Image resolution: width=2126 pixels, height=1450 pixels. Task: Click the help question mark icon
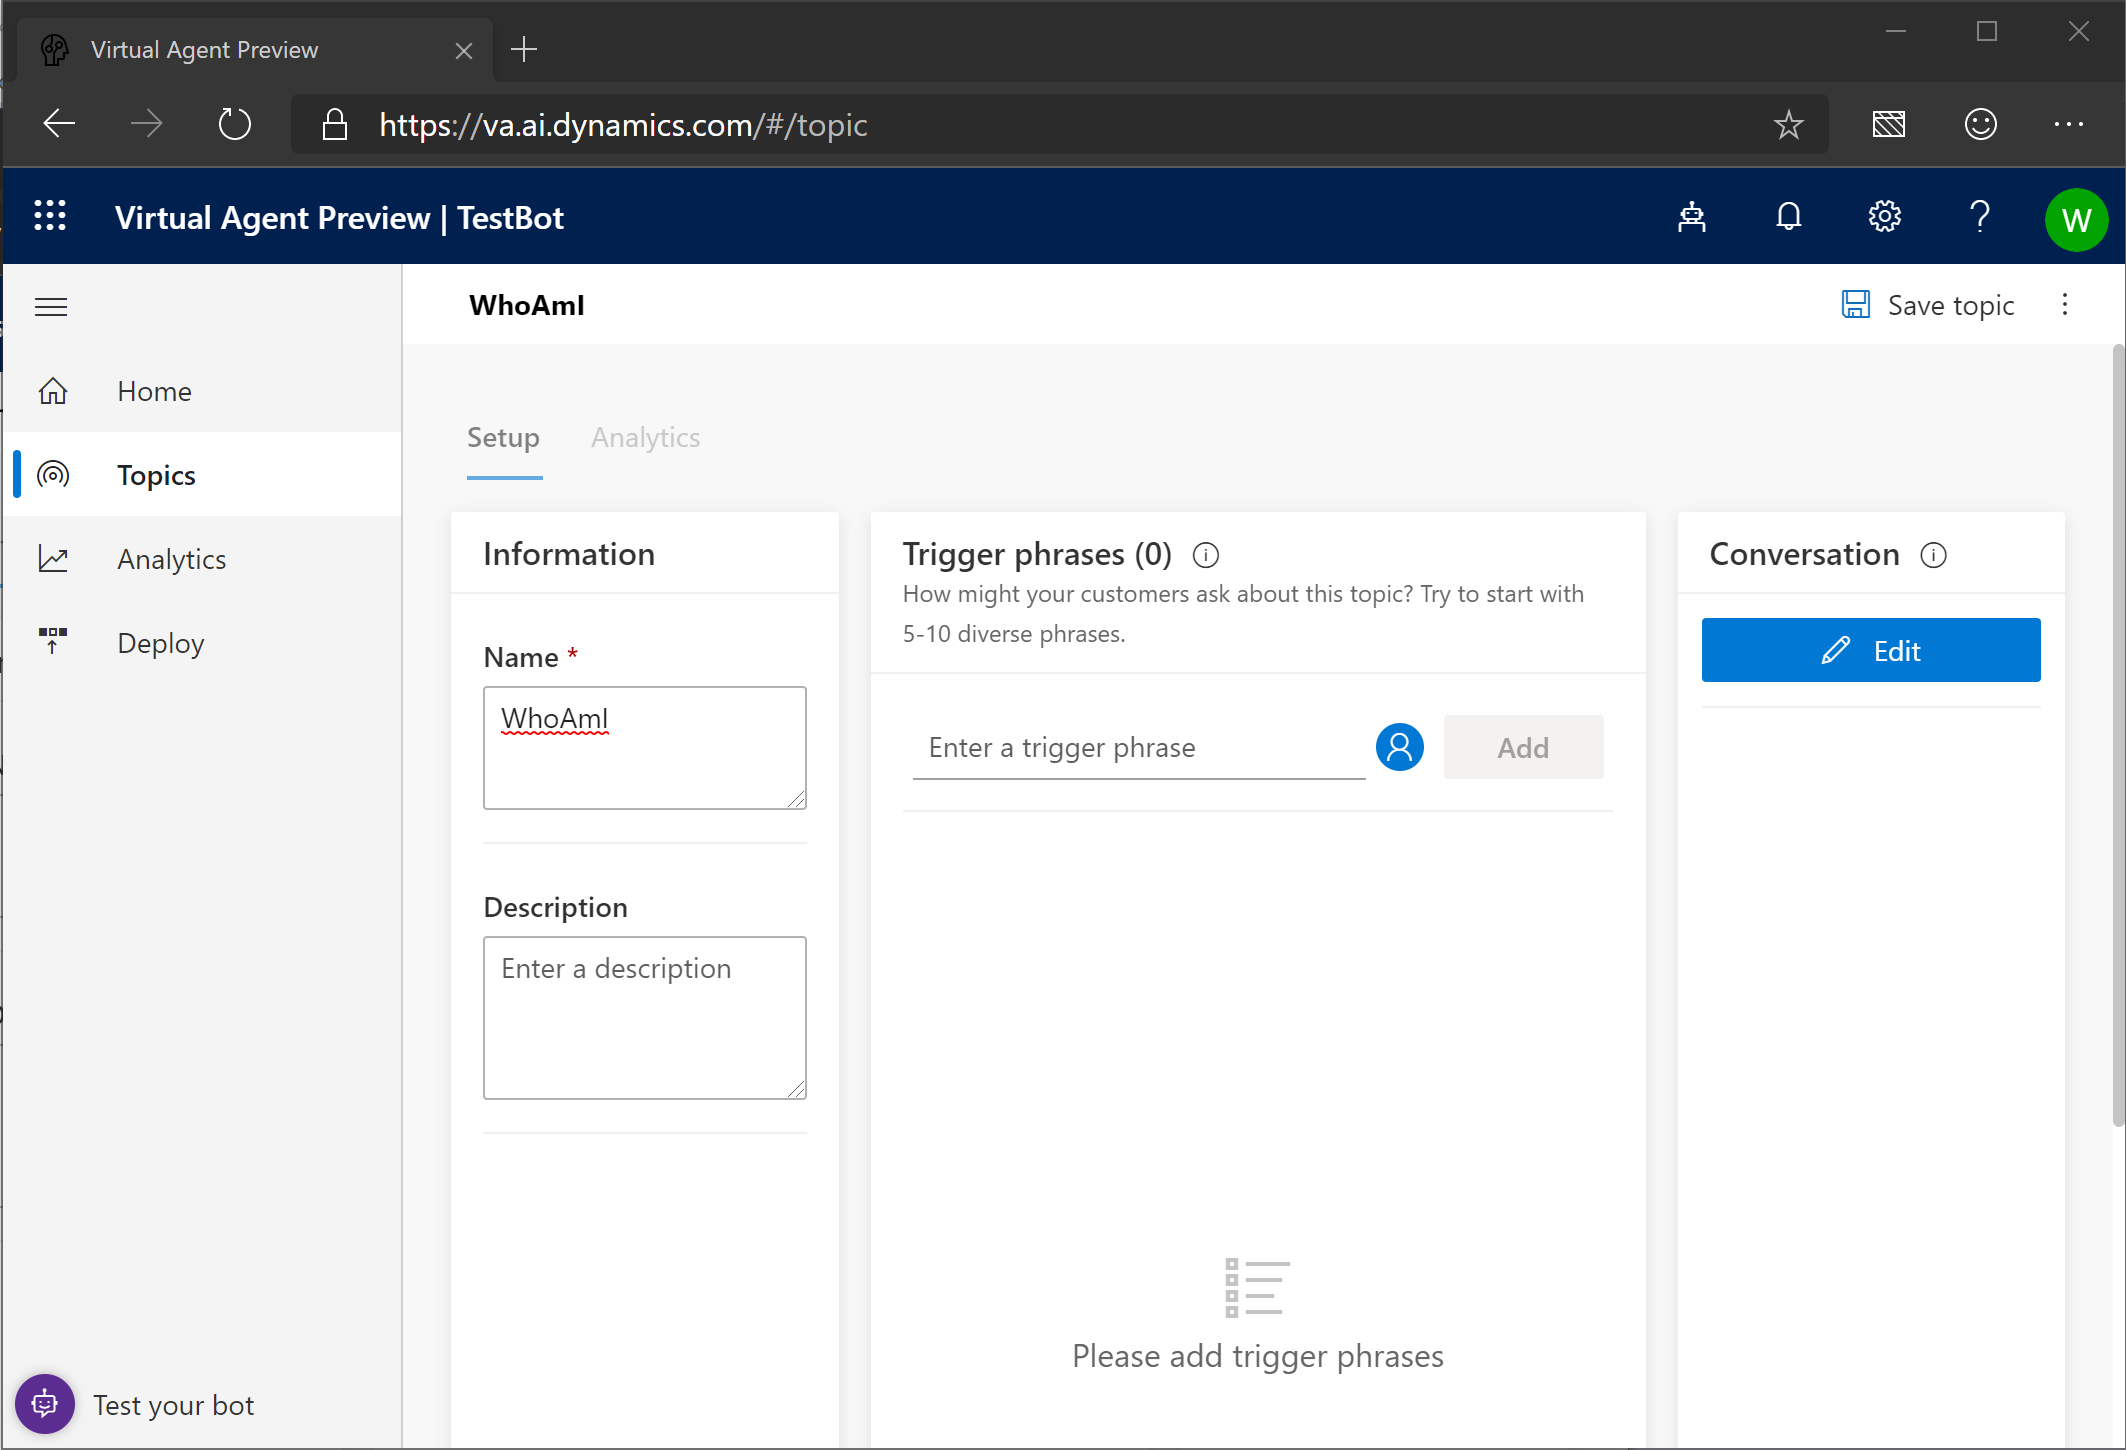point(1979,217)
